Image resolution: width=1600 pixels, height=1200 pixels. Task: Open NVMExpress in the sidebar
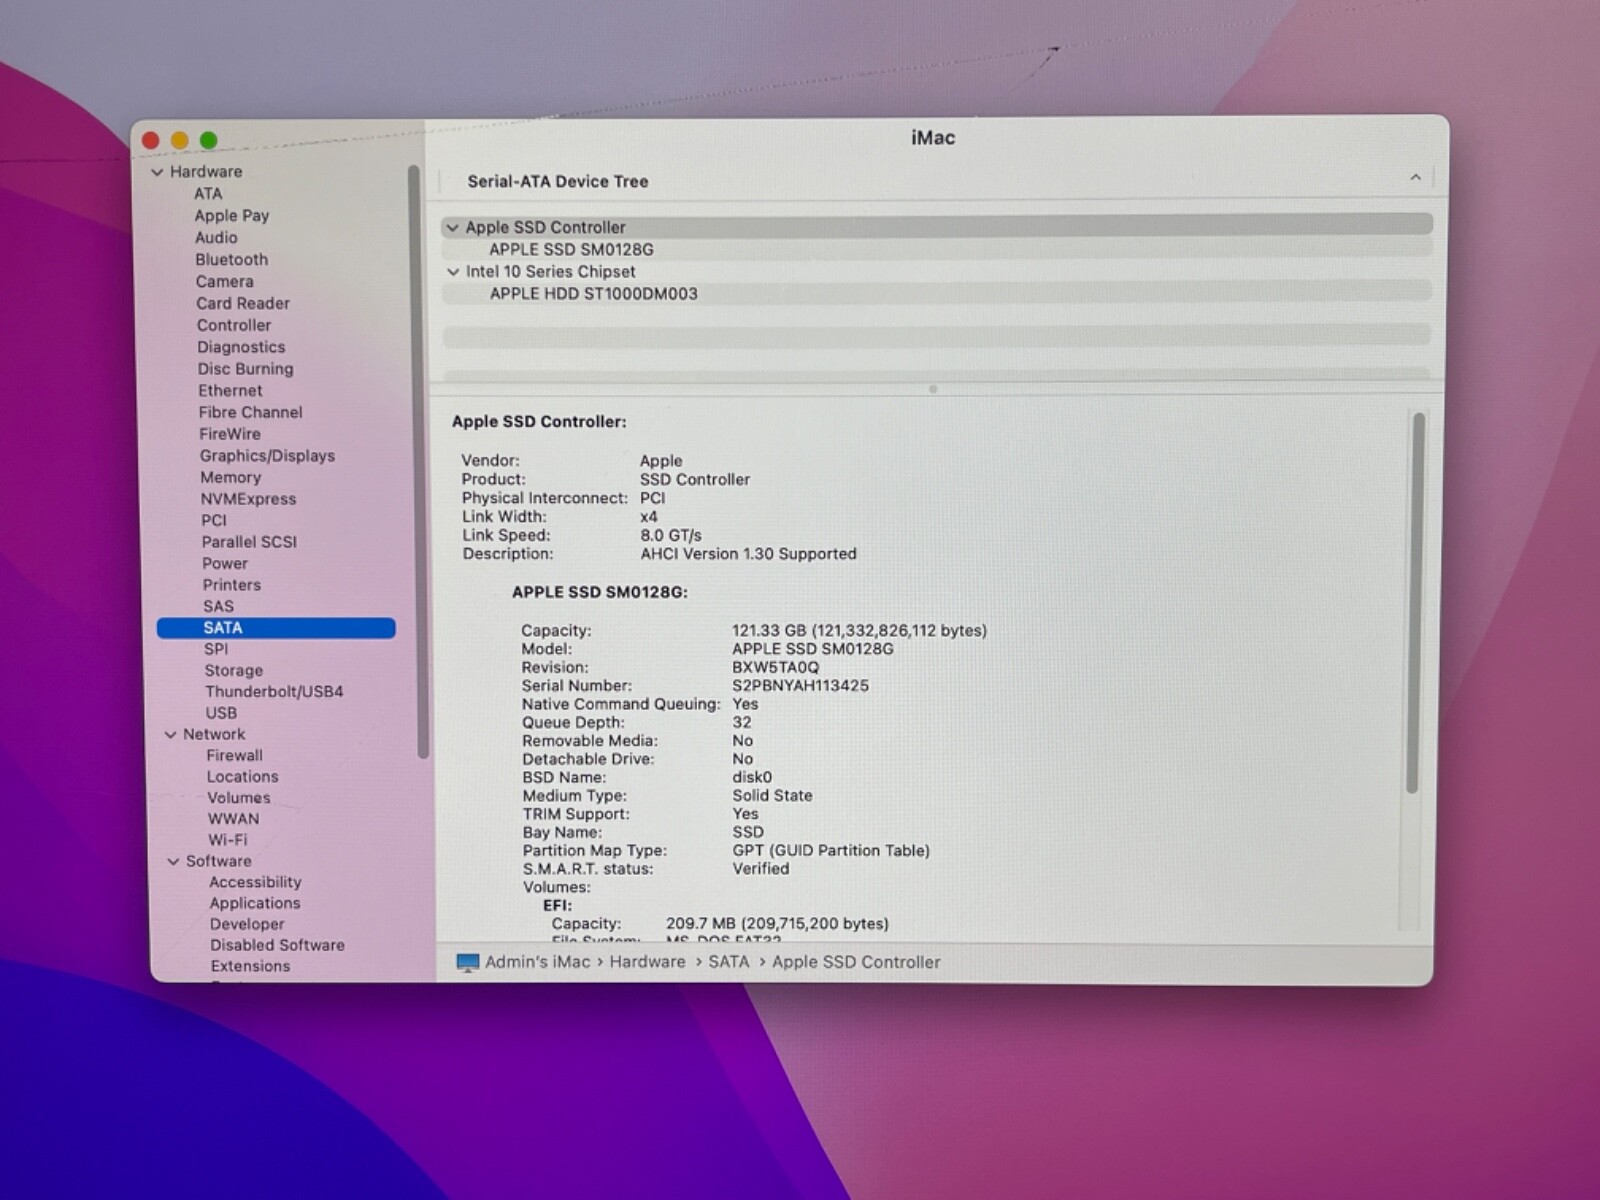point(248,500)
